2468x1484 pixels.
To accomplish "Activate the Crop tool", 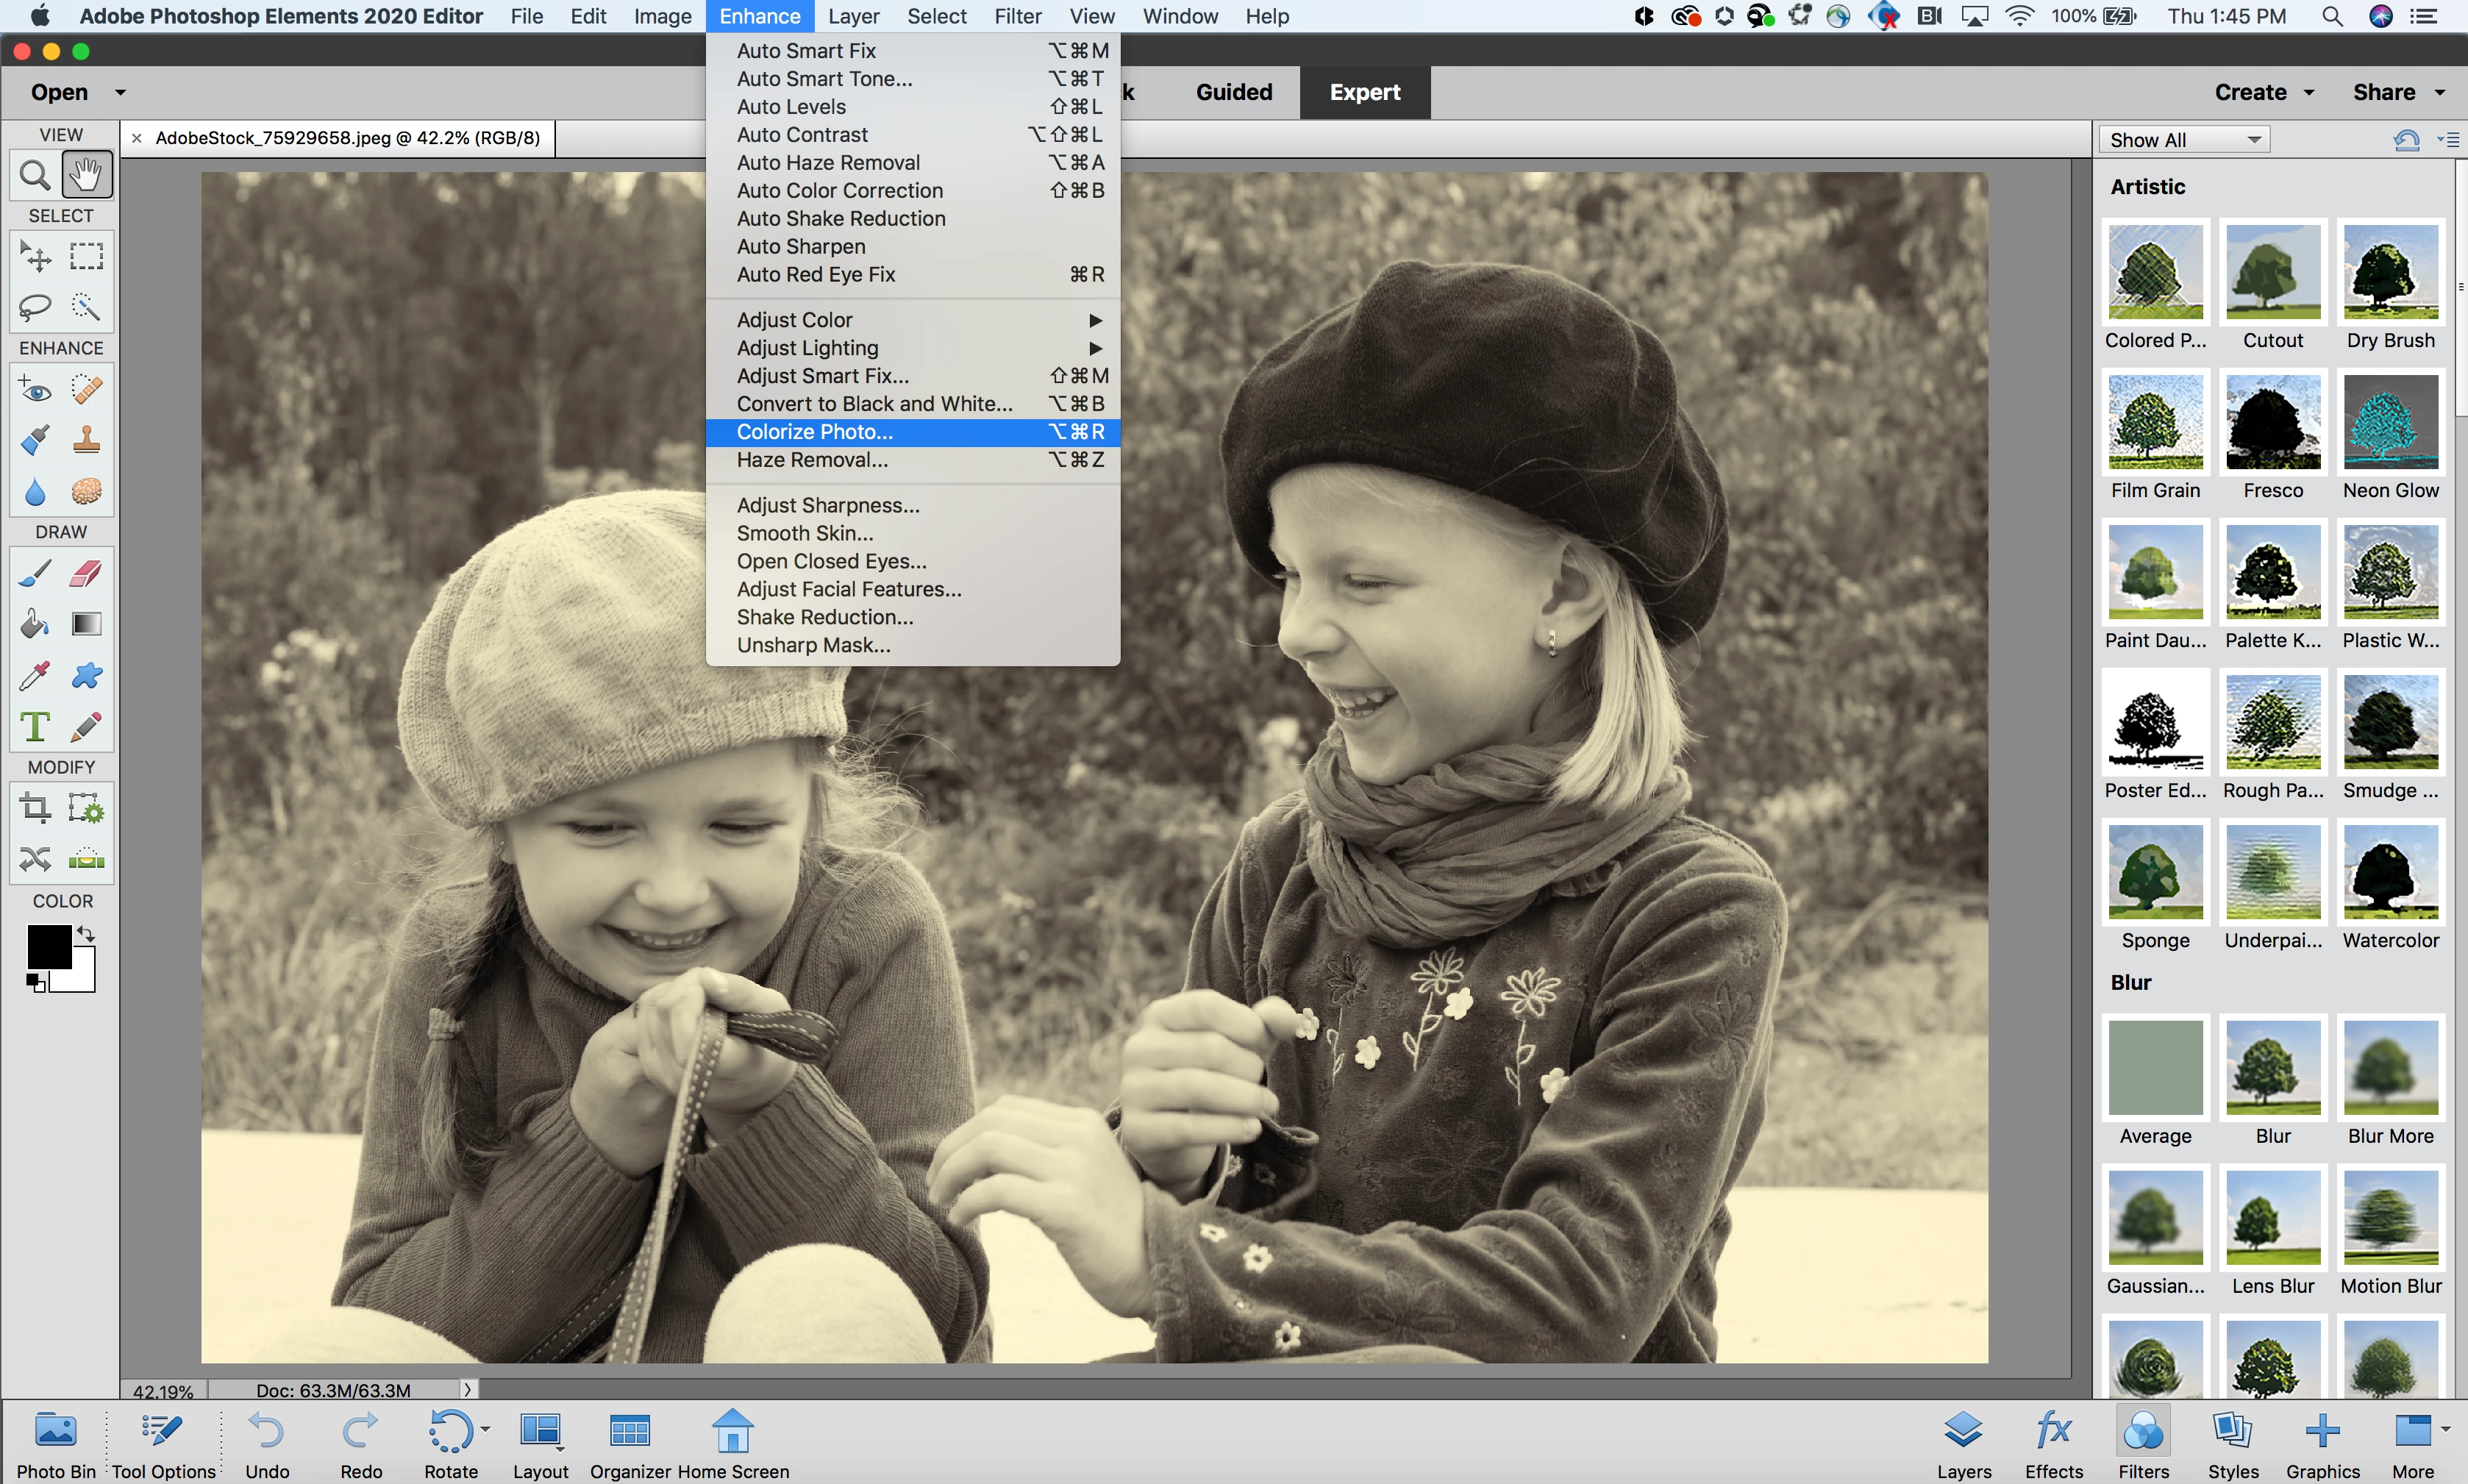I will pyautogui.click(x=35, y=808).
